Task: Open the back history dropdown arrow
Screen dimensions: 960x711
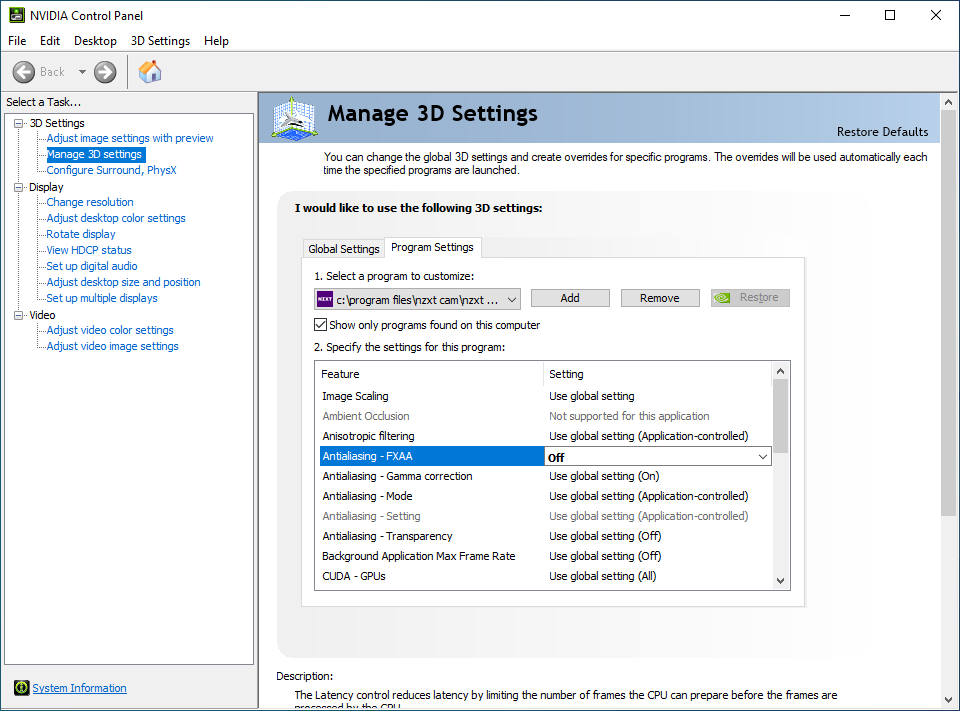Action: coord(82,72)
